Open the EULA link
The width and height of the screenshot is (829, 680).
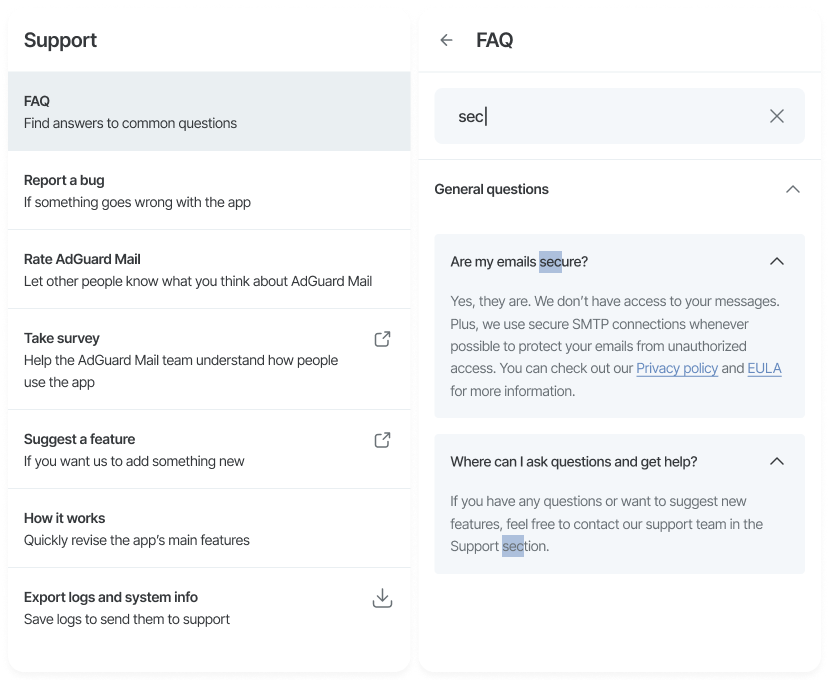click(764, 368)
